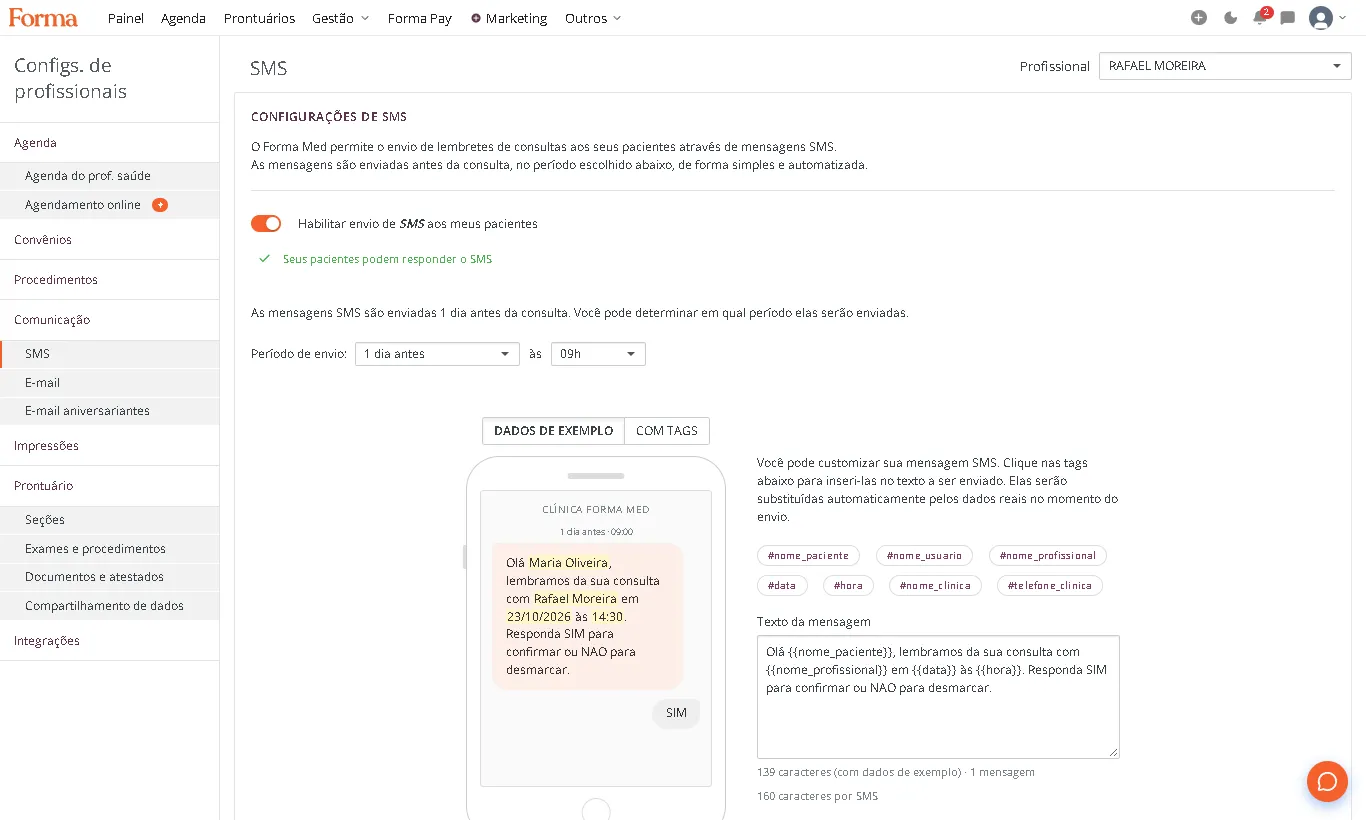Open Forma Pay menu item
The height and width of the screenshot is (820, 1366).
point(420,18)
